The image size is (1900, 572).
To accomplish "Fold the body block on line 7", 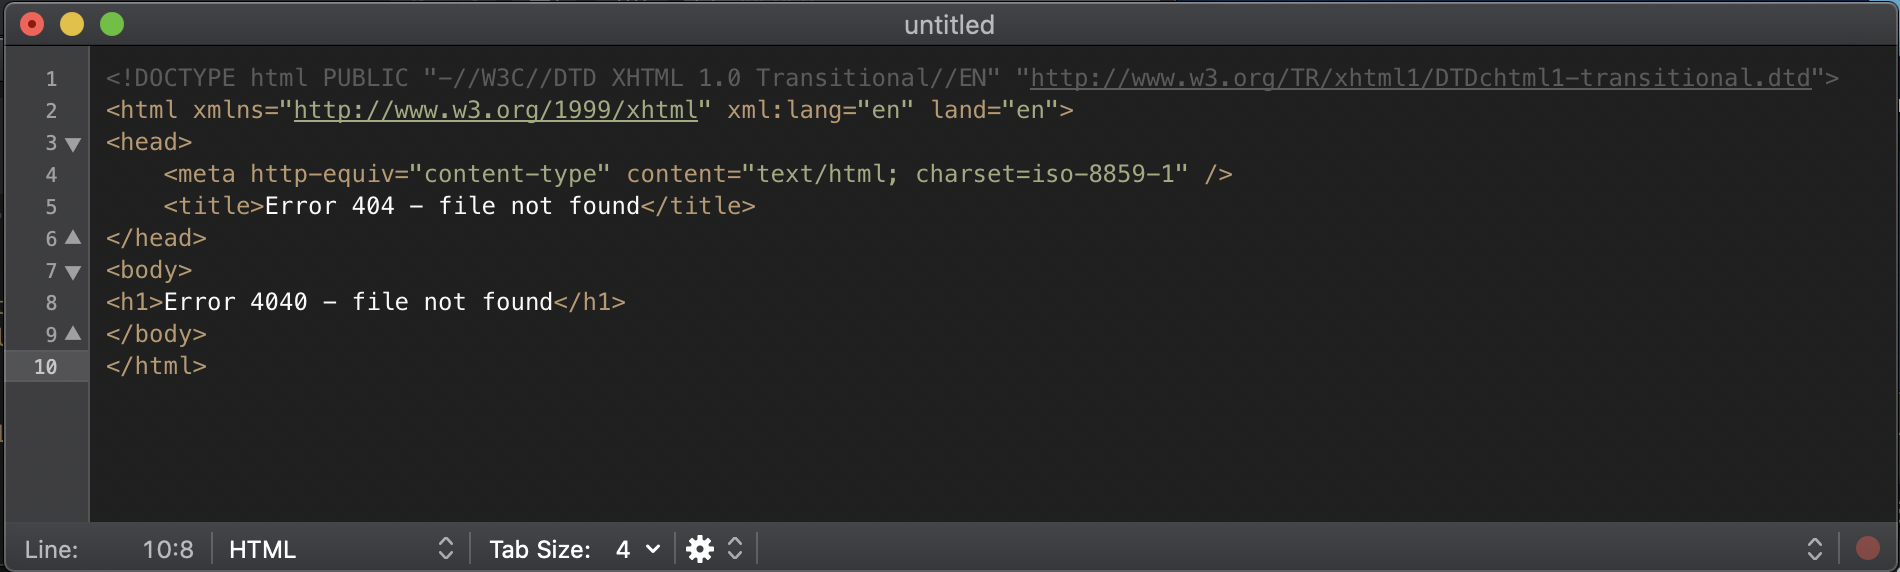I will tap(73, 272).
